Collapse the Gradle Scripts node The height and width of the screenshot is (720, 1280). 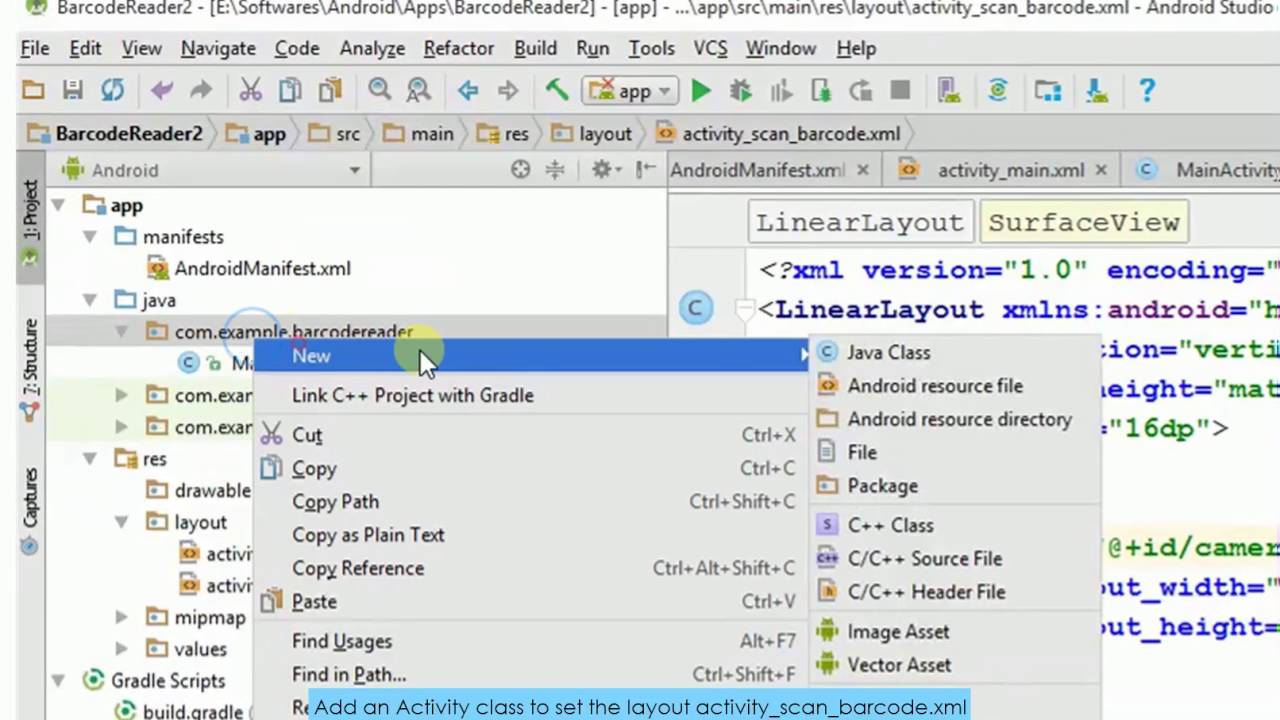click(x=58, y=681)
